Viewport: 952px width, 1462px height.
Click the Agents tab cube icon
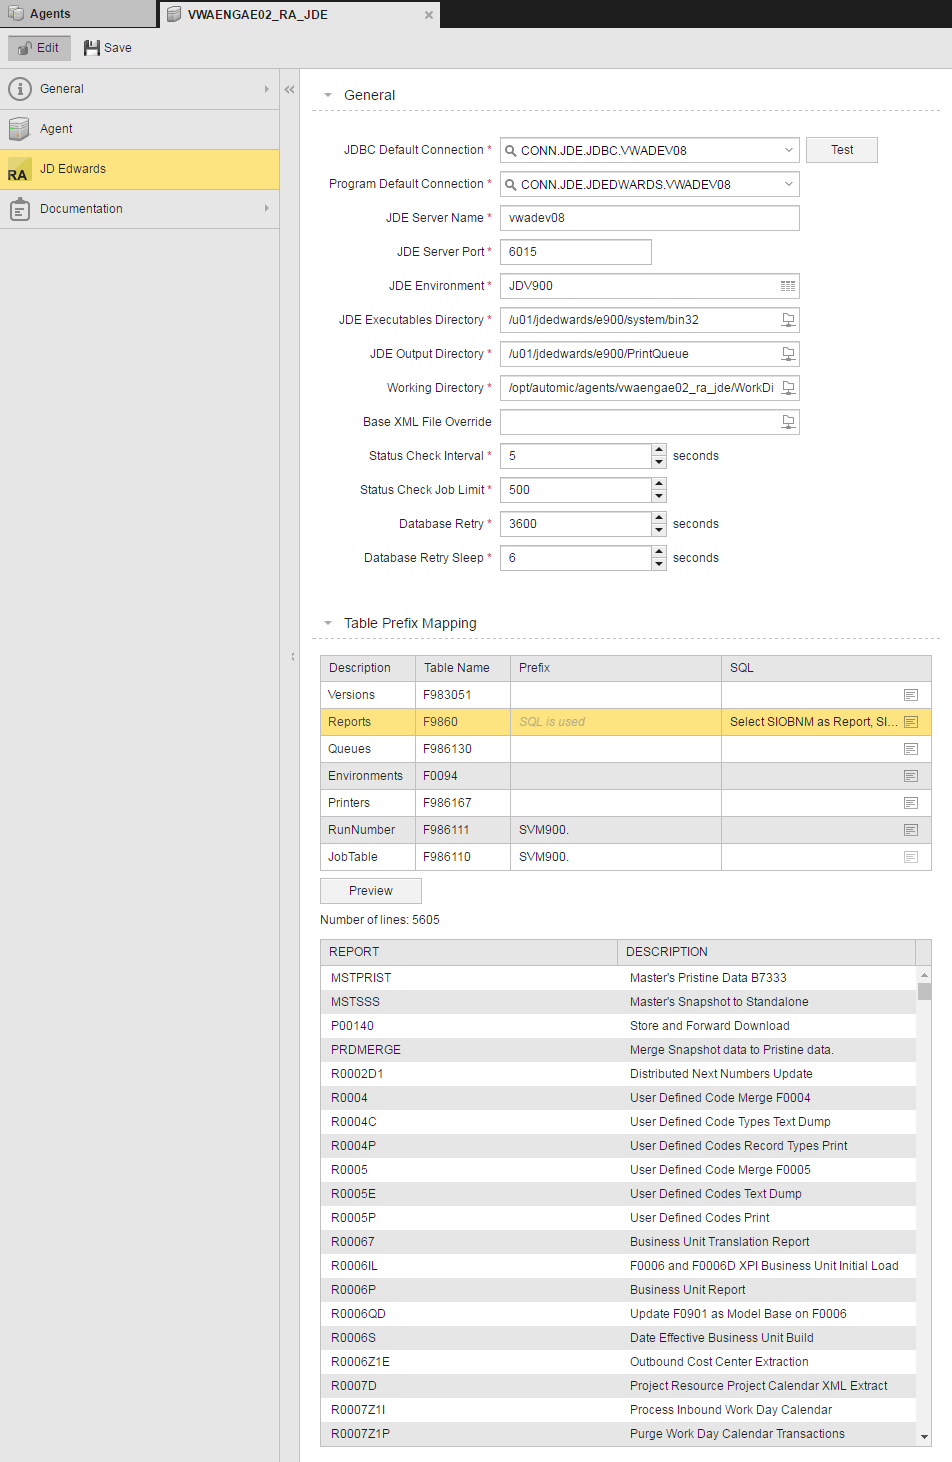point(16,14)
